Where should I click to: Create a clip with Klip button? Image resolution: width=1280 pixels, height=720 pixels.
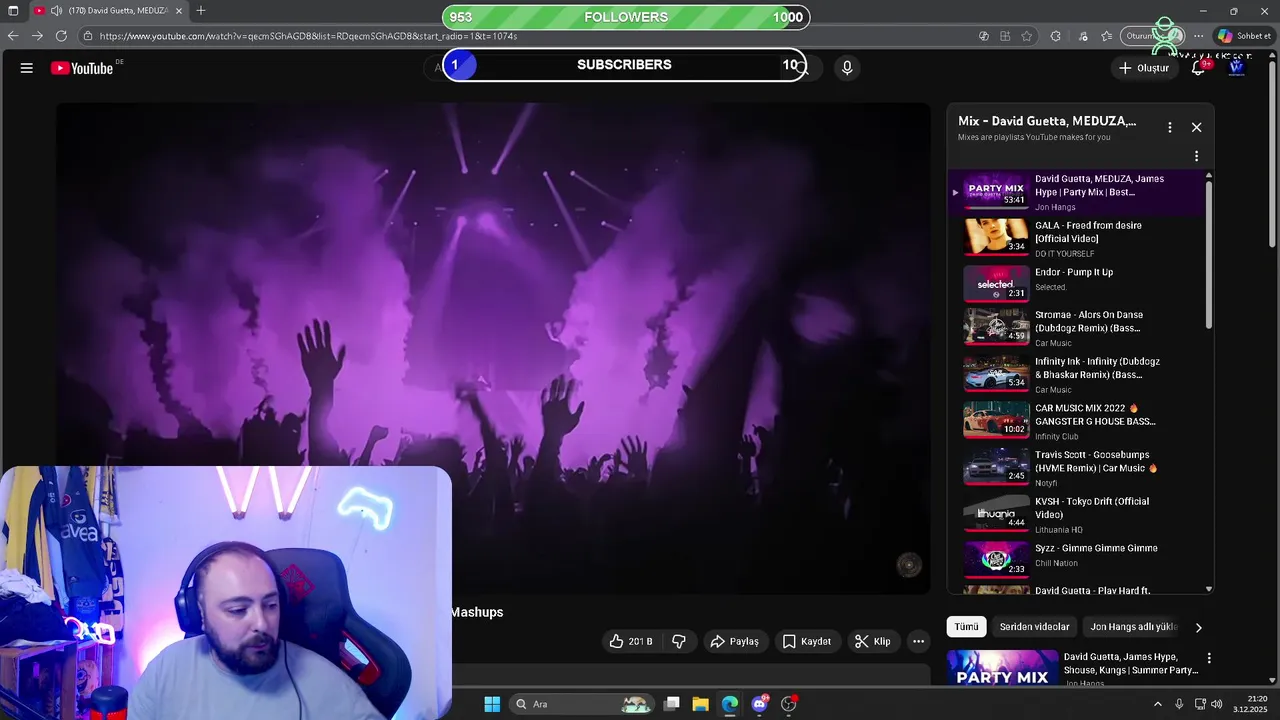[872, 641]
